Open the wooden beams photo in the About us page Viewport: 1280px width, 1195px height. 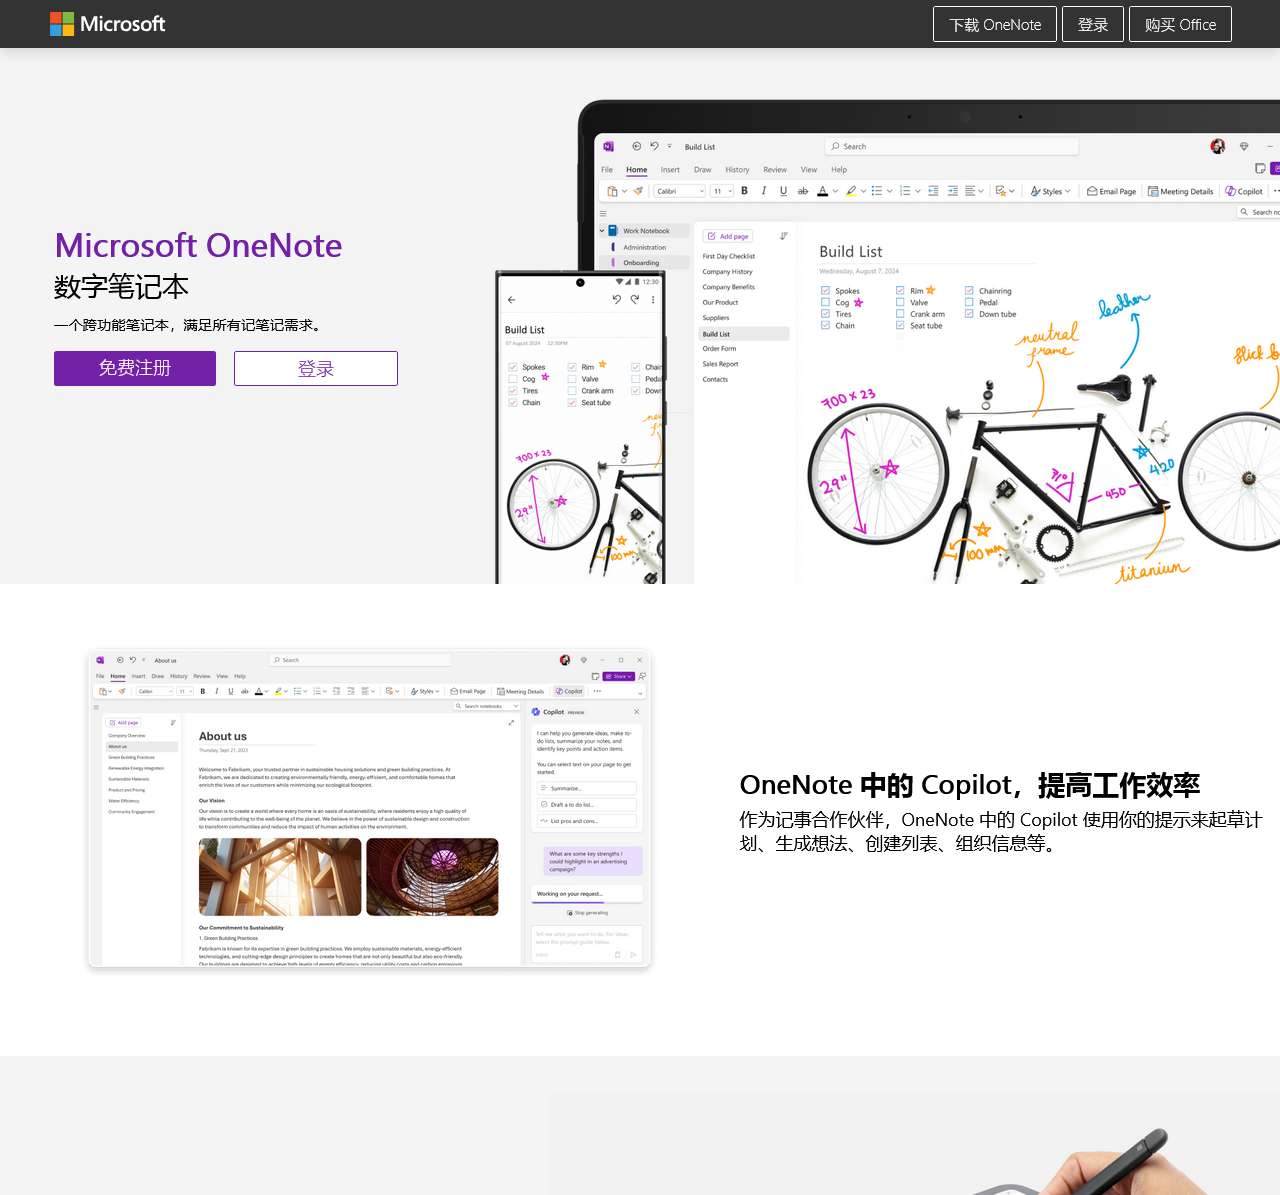280,877
